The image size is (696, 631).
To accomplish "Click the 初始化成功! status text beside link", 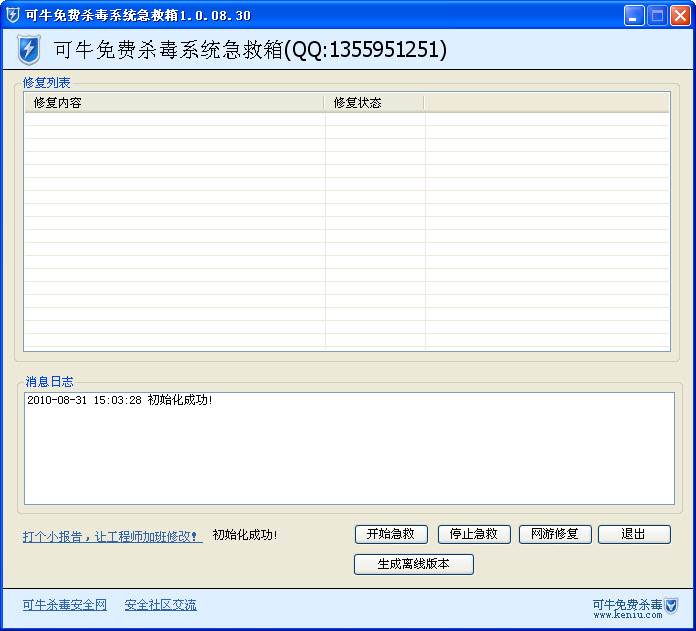I will tap(245, 535).
